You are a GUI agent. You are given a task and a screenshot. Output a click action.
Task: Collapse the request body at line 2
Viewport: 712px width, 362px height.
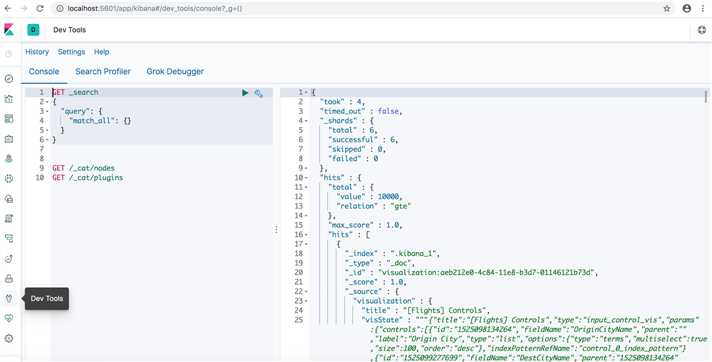(x=47, y=102)
